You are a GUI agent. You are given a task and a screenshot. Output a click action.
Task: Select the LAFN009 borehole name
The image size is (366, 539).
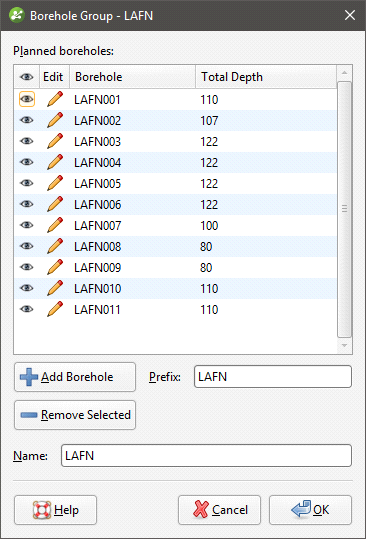98,267
